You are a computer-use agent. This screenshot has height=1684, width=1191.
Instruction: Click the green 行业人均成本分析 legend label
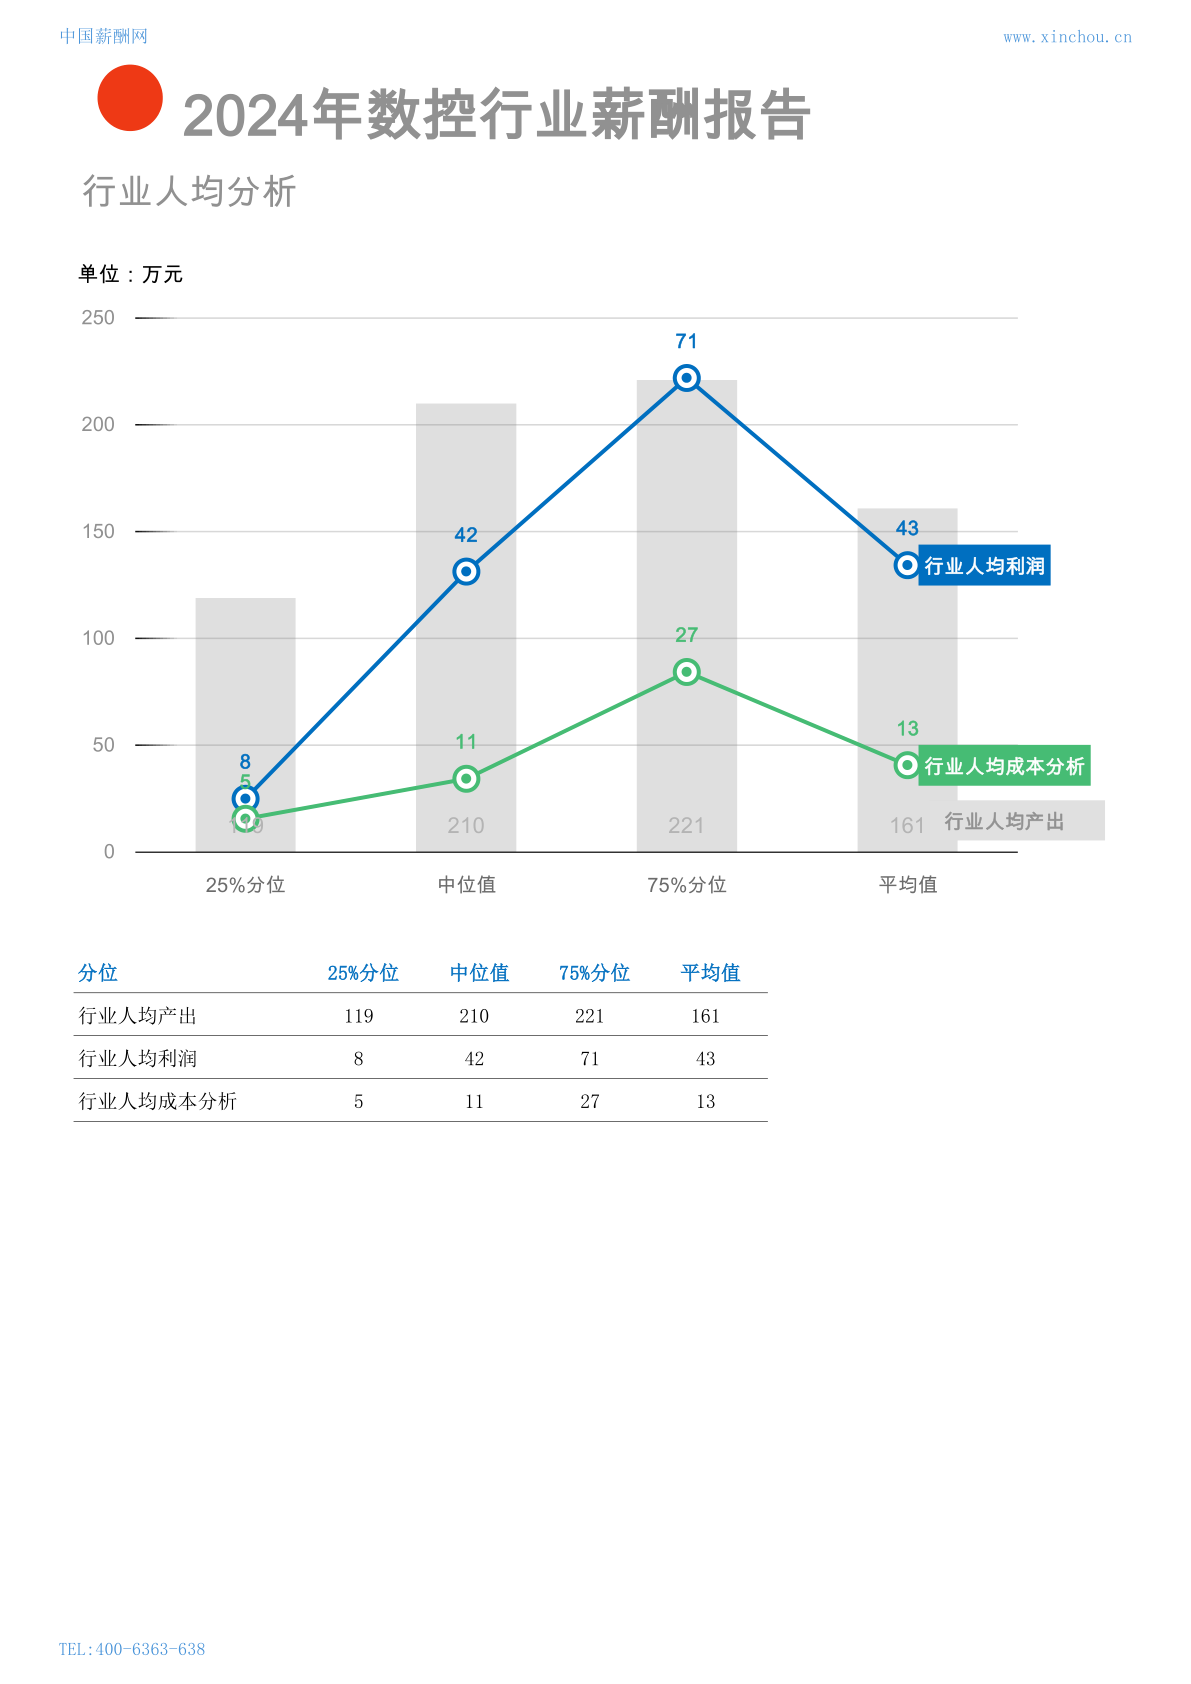pos(1005,766)
